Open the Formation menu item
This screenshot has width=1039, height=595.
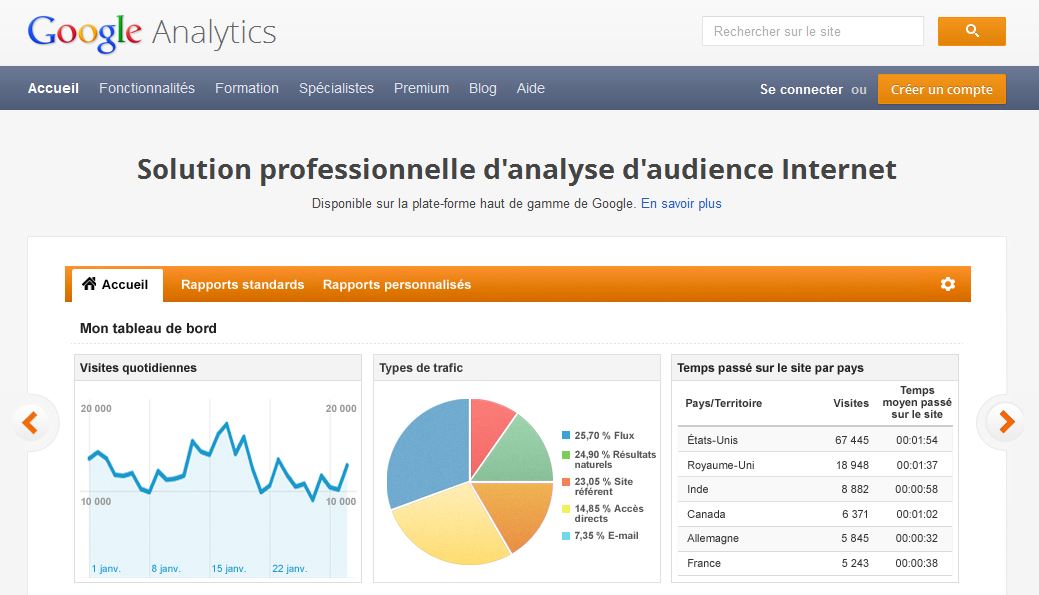pyautogui.click(x=246, y=88)
